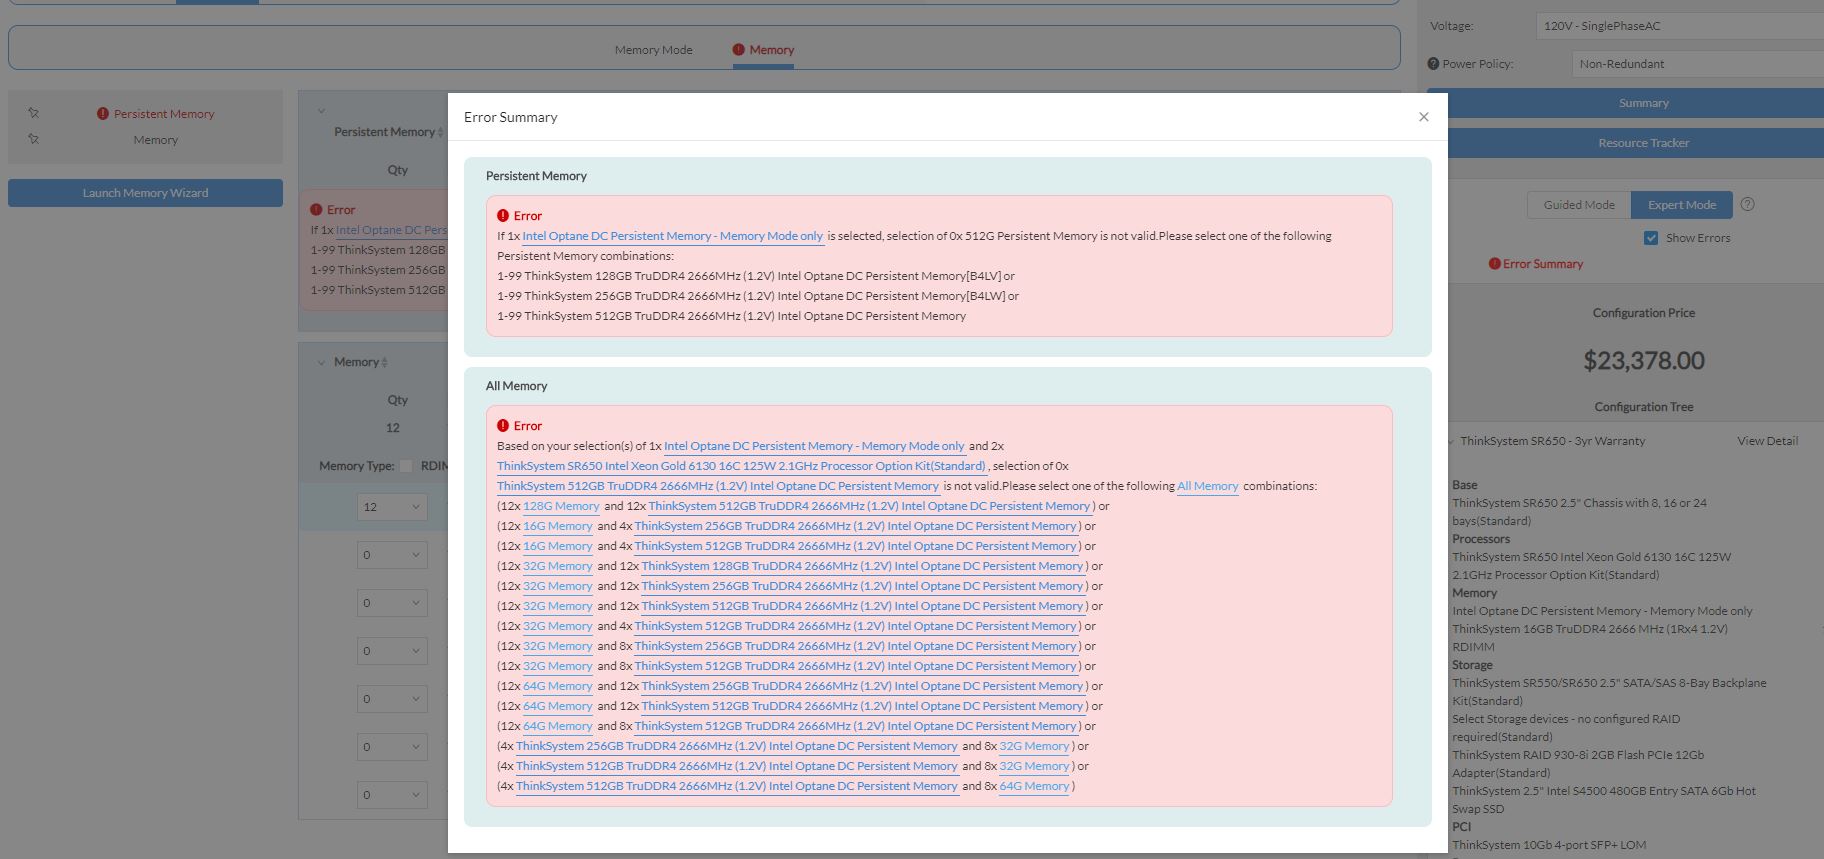Click help icon next to Expert Mode
This screenshot has height=859, width=1824.
coord(1747,204)
